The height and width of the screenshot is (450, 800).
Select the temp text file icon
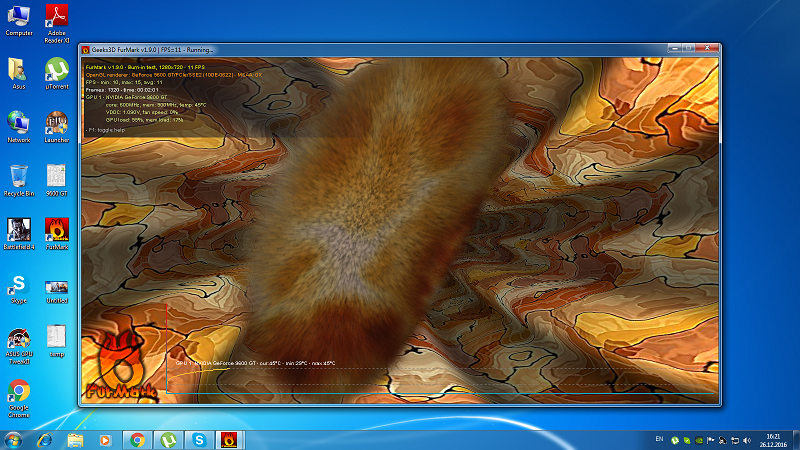56,341
